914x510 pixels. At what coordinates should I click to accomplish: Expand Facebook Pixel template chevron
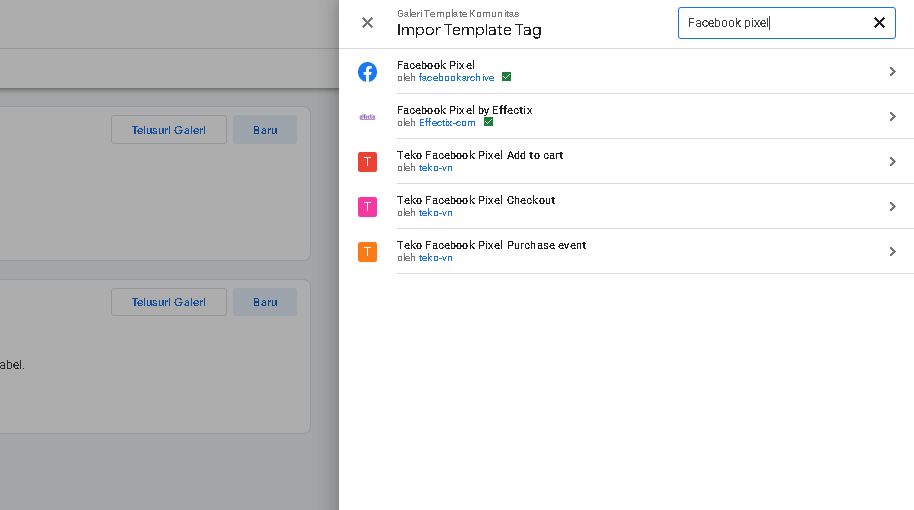click(892, 71)
